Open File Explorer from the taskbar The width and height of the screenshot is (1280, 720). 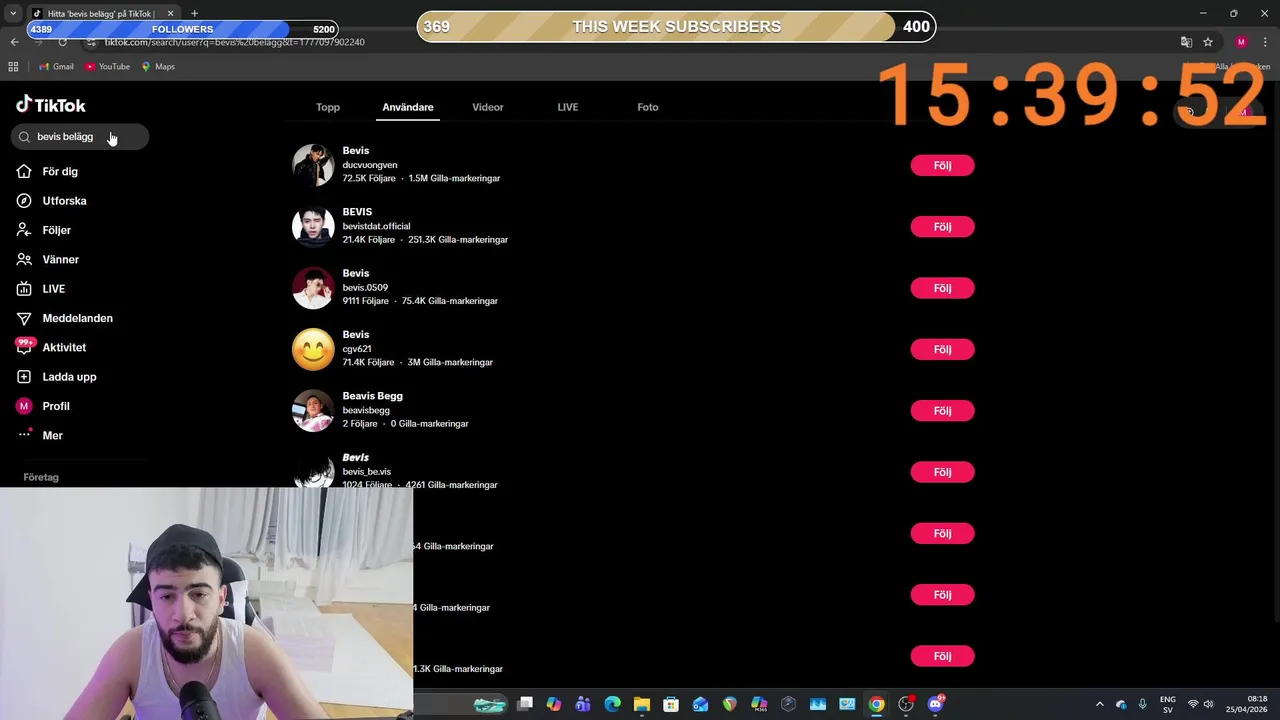click(642, 704)
